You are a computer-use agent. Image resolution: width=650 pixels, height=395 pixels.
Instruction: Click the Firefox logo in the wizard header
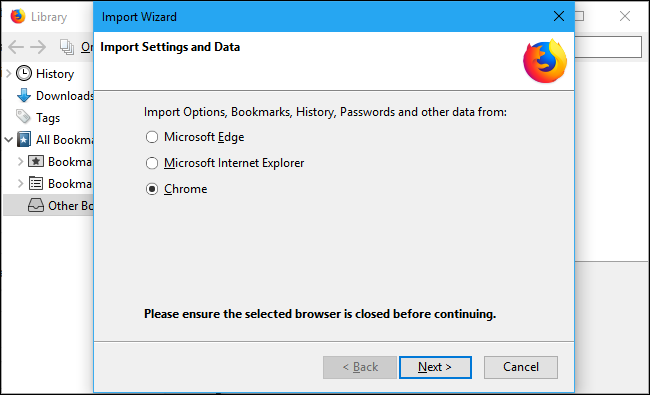tap(545, 61)
